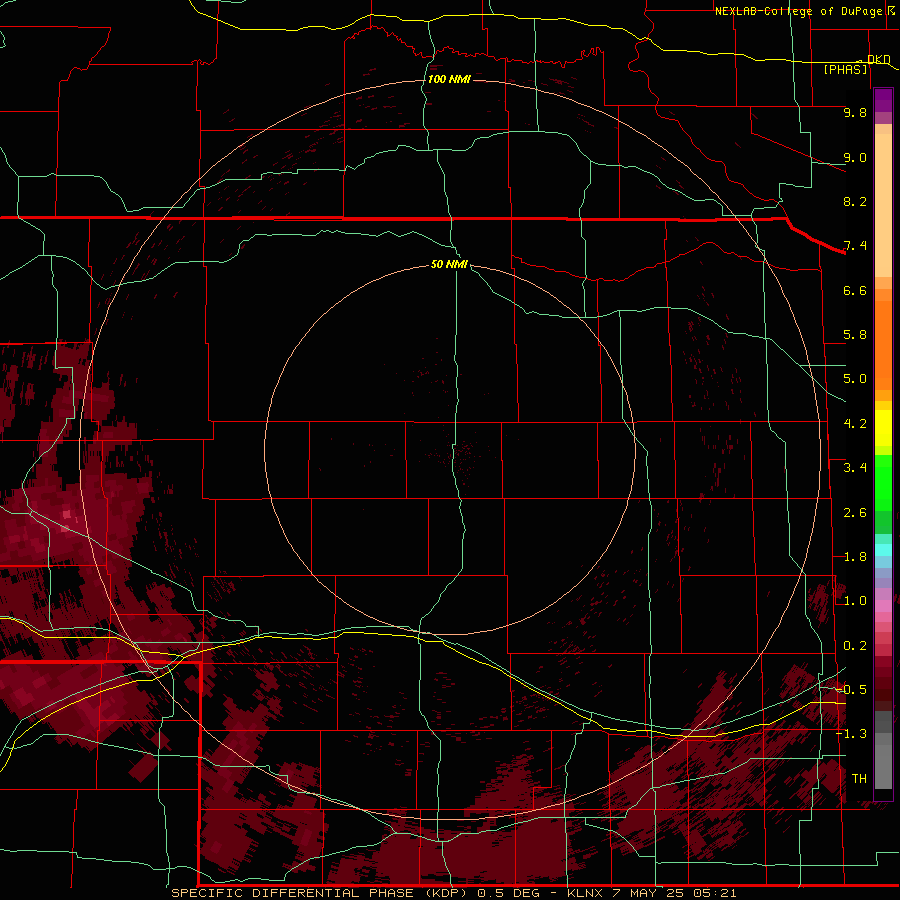
Task: Pick the purple band atop the color bar
Action: pos(883,100)
